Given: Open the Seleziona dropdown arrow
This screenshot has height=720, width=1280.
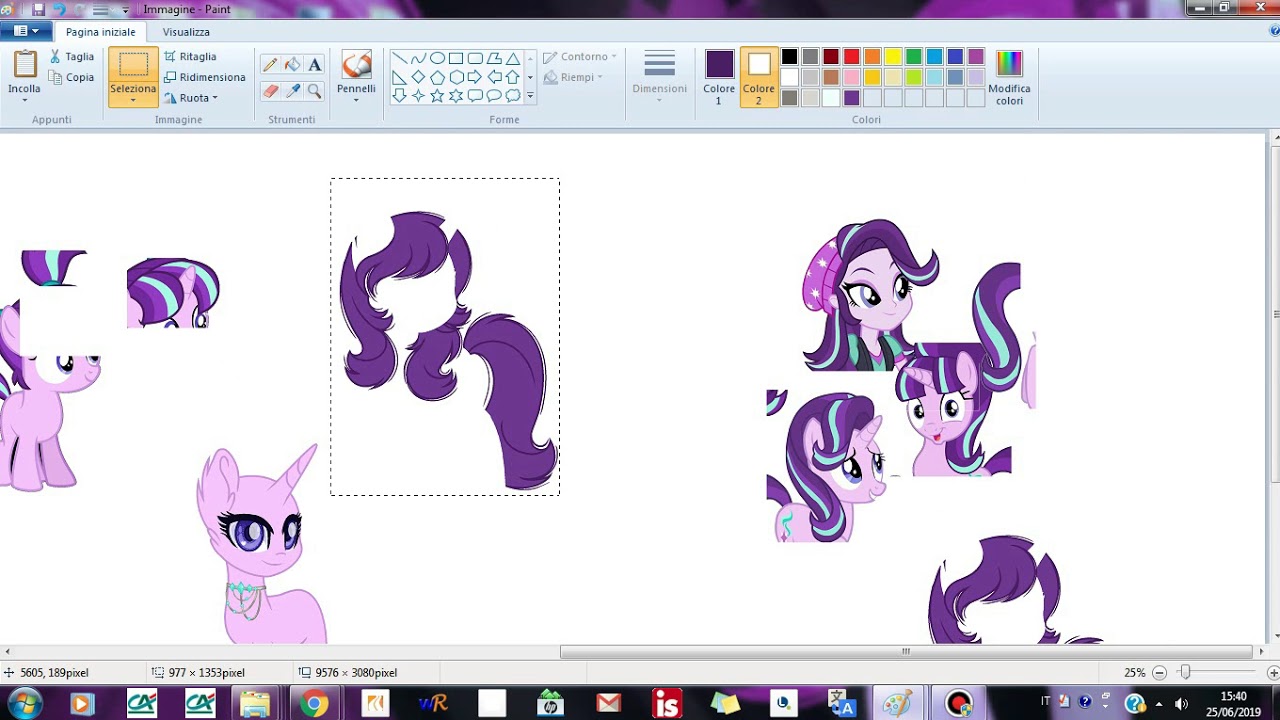Looking at the screenshot, I should [x=133, y=100].
